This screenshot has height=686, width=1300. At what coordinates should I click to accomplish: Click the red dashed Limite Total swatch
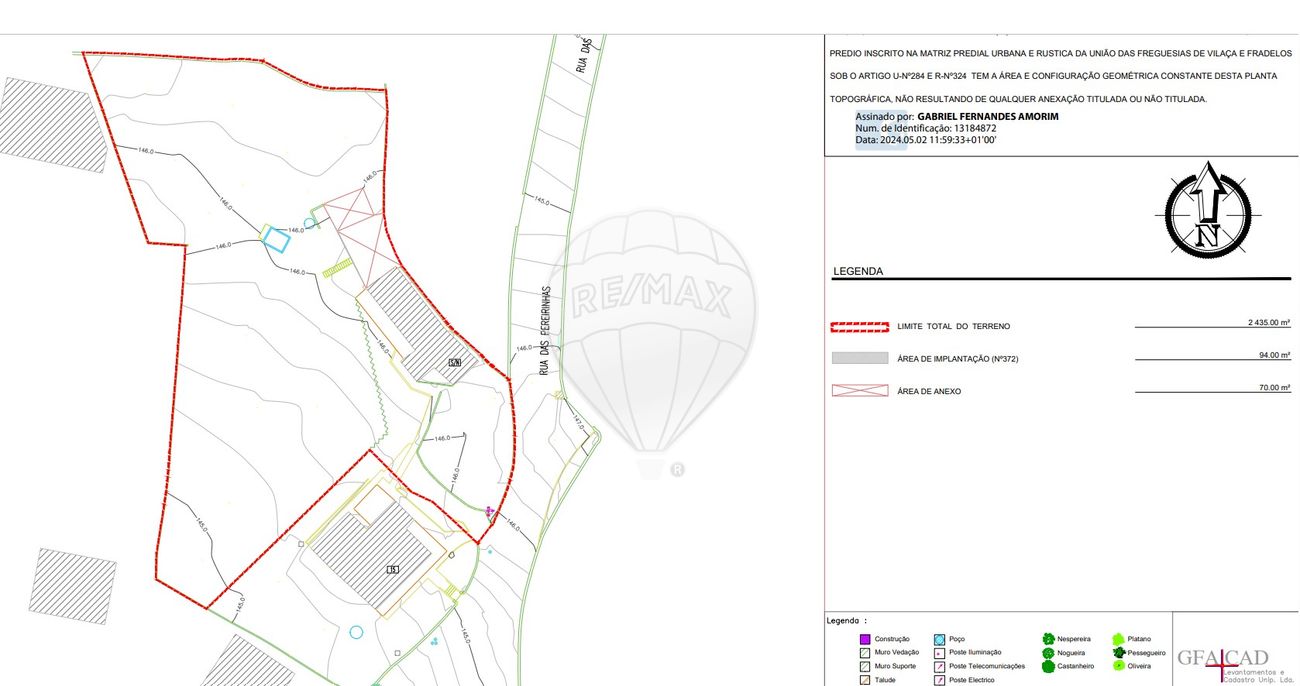click(859, 326)
